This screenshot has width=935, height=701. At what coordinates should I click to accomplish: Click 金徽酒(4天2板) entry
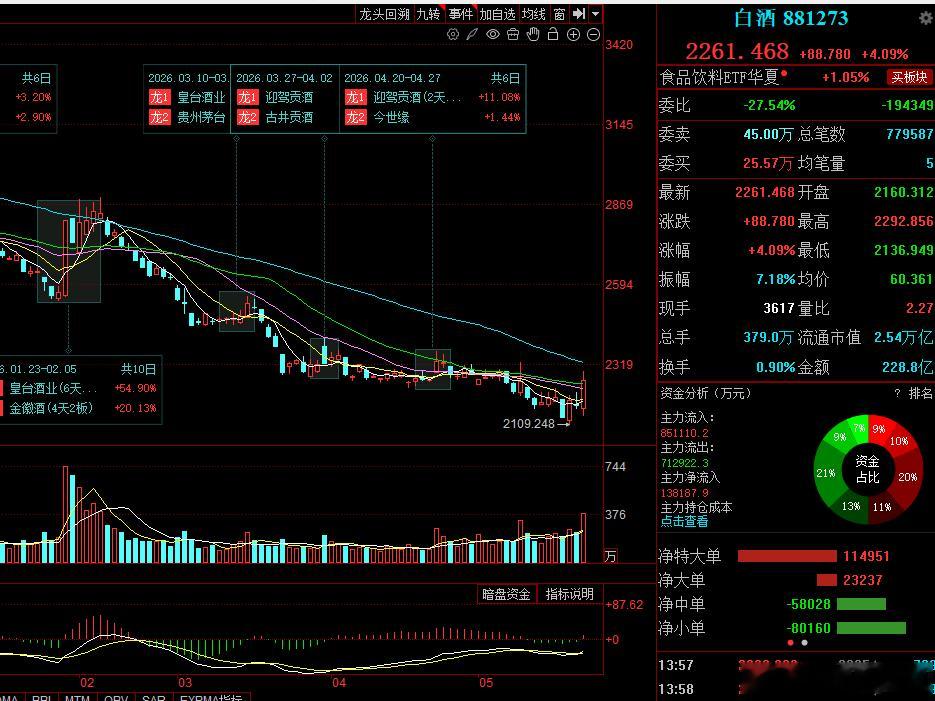click(51, 408)
